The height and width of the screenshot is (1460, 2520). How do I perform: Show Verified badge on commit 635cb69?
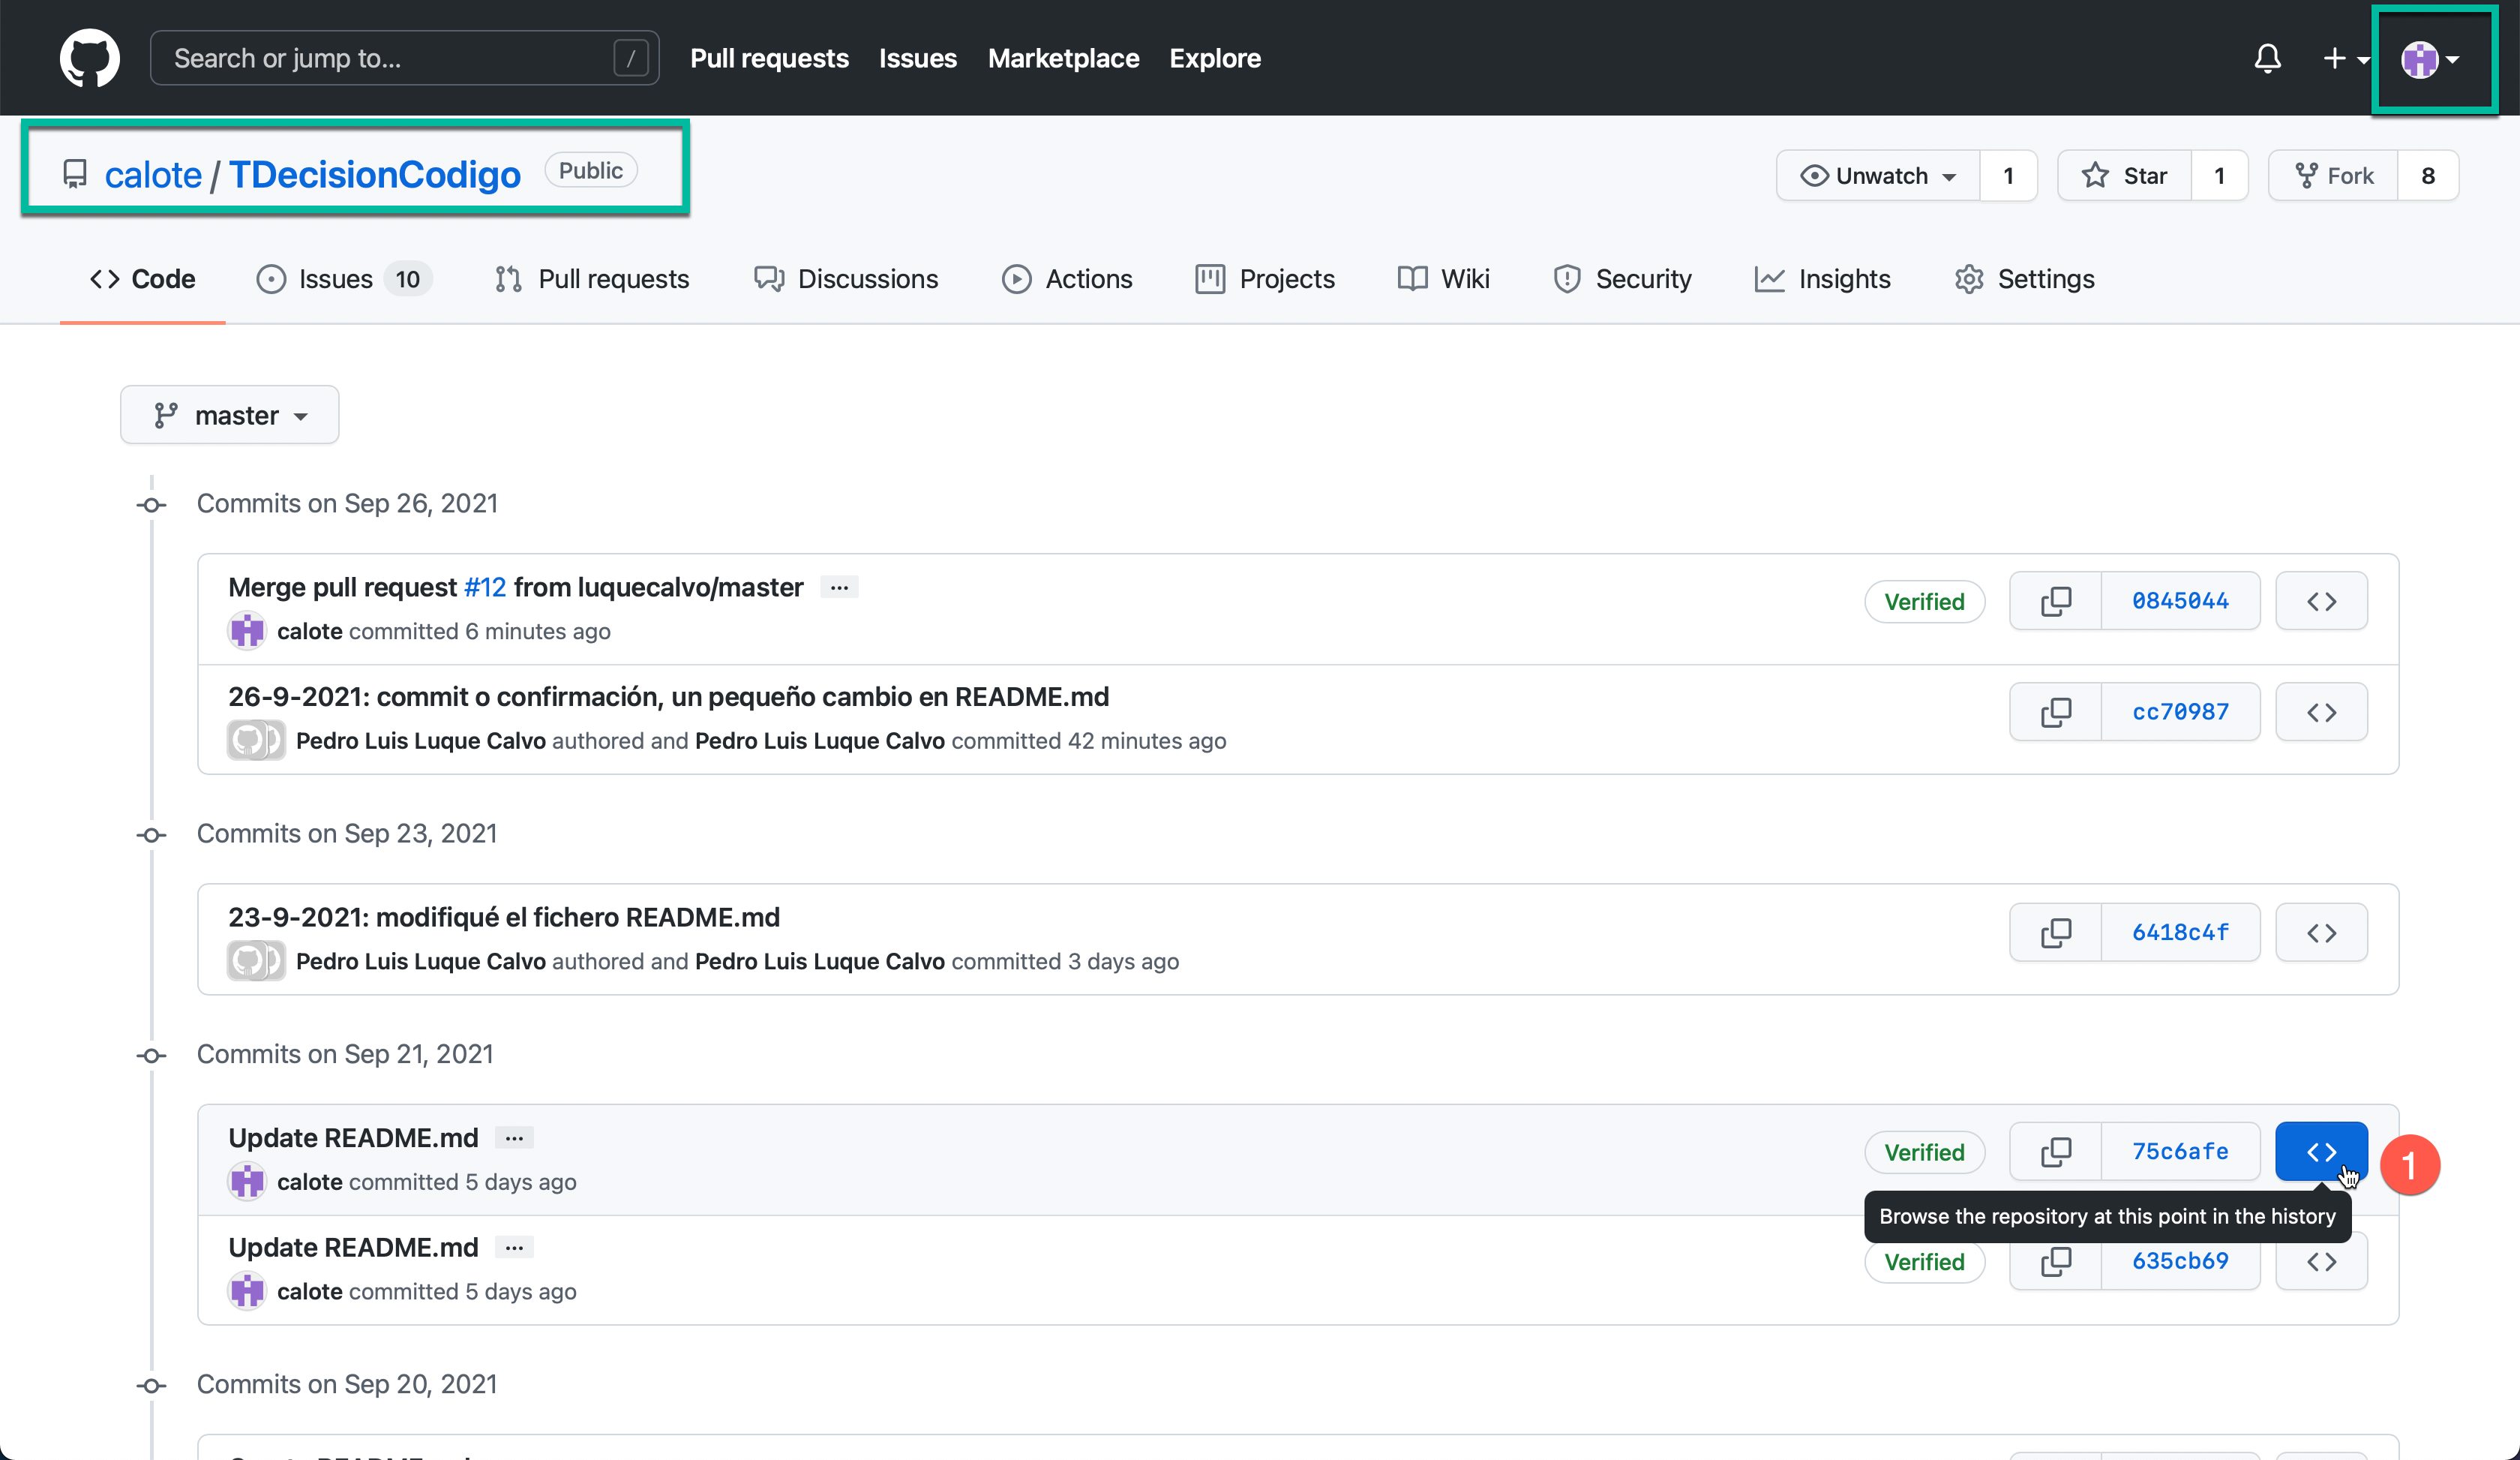1924,1262
